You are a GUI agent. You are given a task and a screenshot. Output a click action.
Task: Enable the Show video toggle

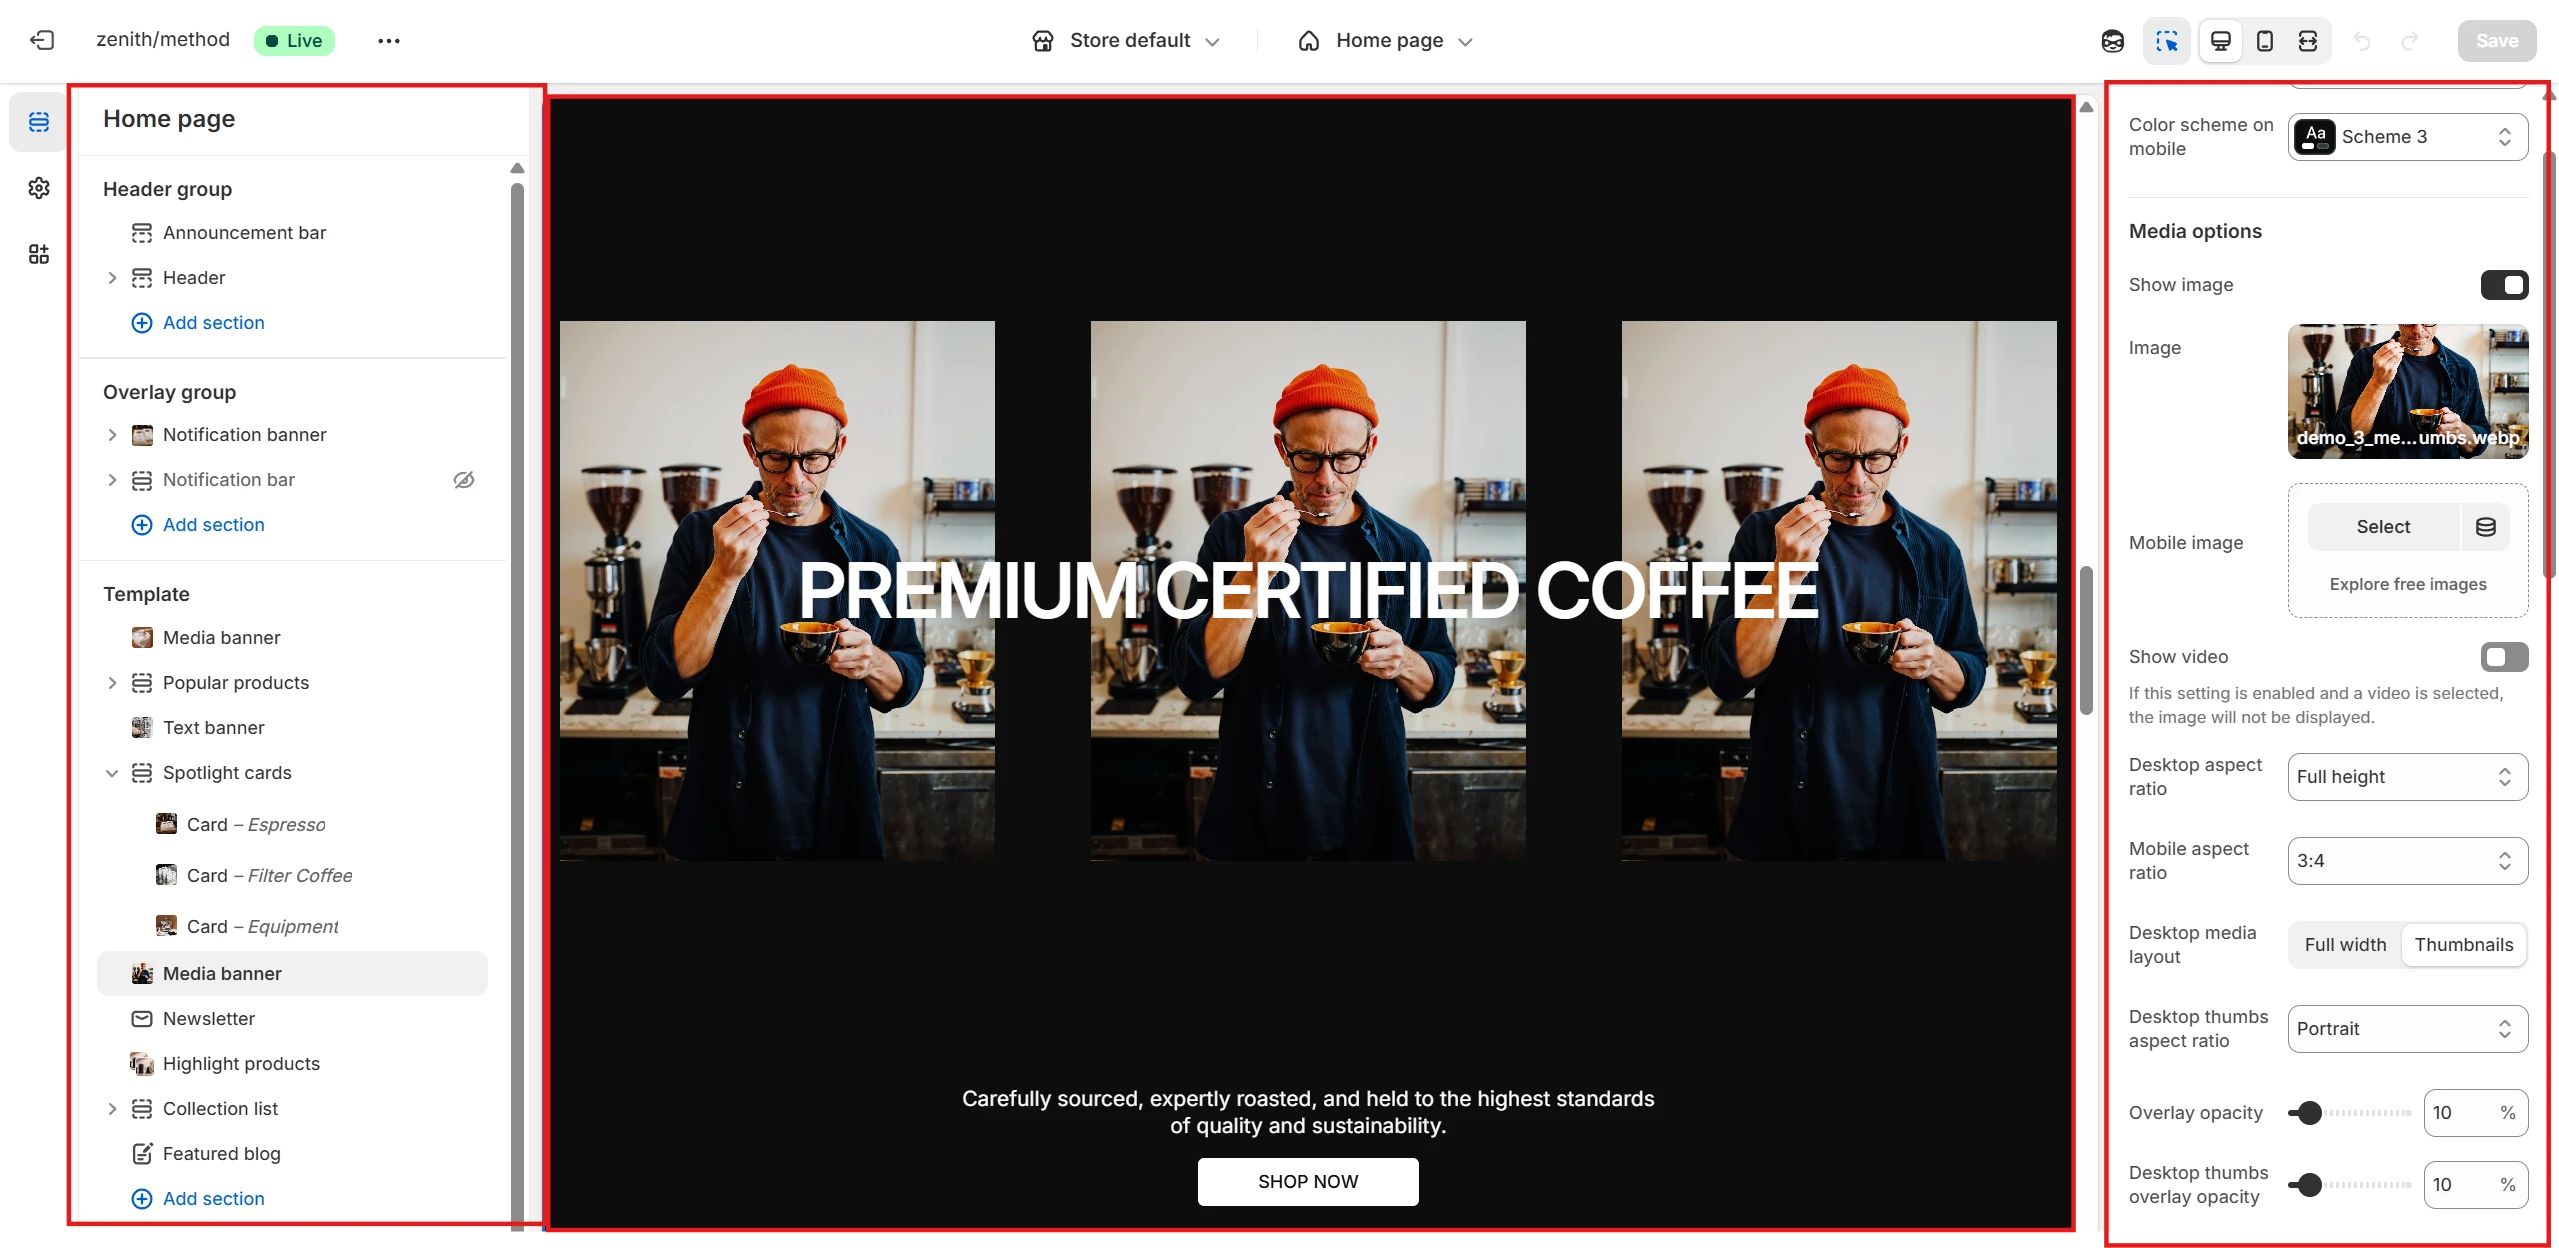tap(2503, 657)
